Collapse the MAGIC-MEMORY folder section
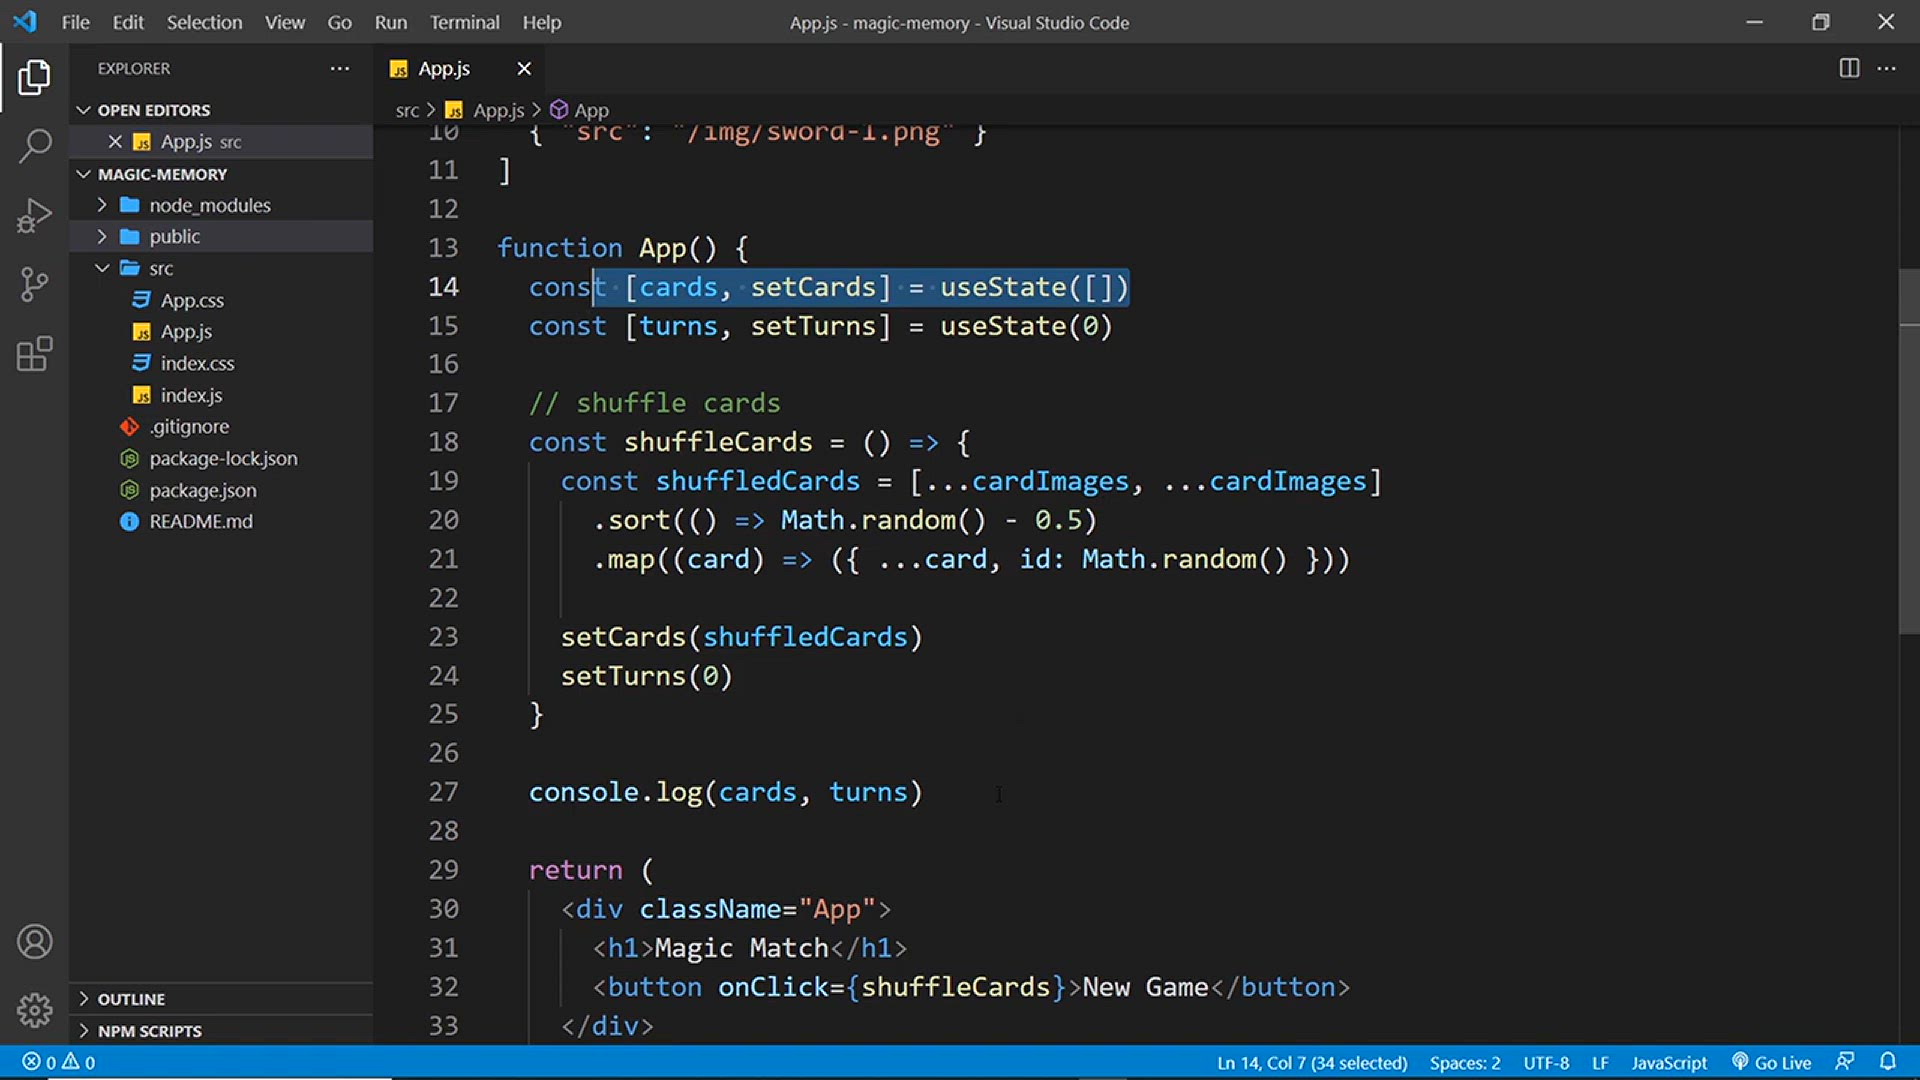Screen dimensions: 1920x1080 tap(84, 174)
